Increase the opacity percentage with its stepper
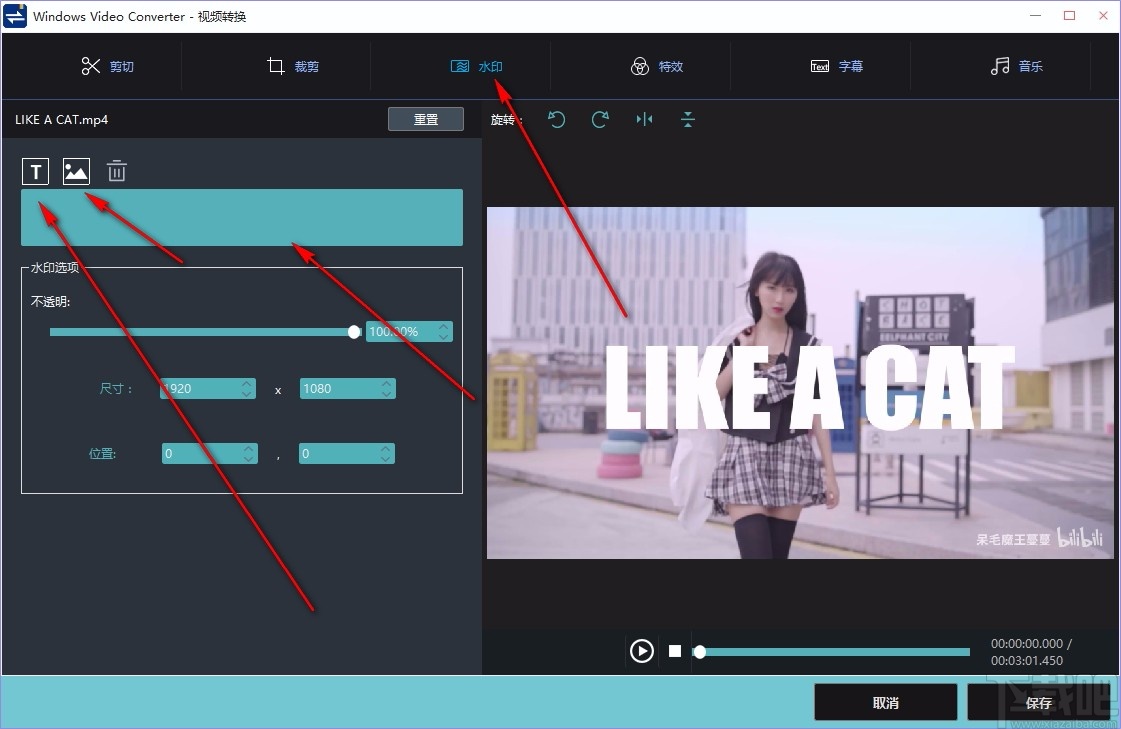The height and width of the screenshot is (729, 1121). click(x=442, y=327)
